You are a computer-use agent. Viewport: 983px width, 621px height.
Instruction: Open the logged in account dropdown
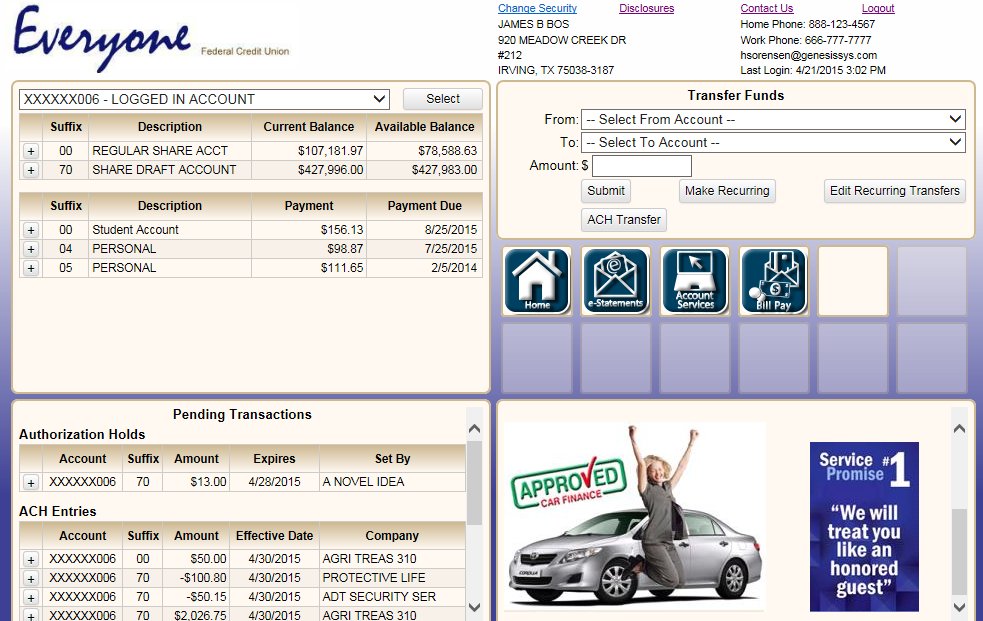[x=205, y=99]
